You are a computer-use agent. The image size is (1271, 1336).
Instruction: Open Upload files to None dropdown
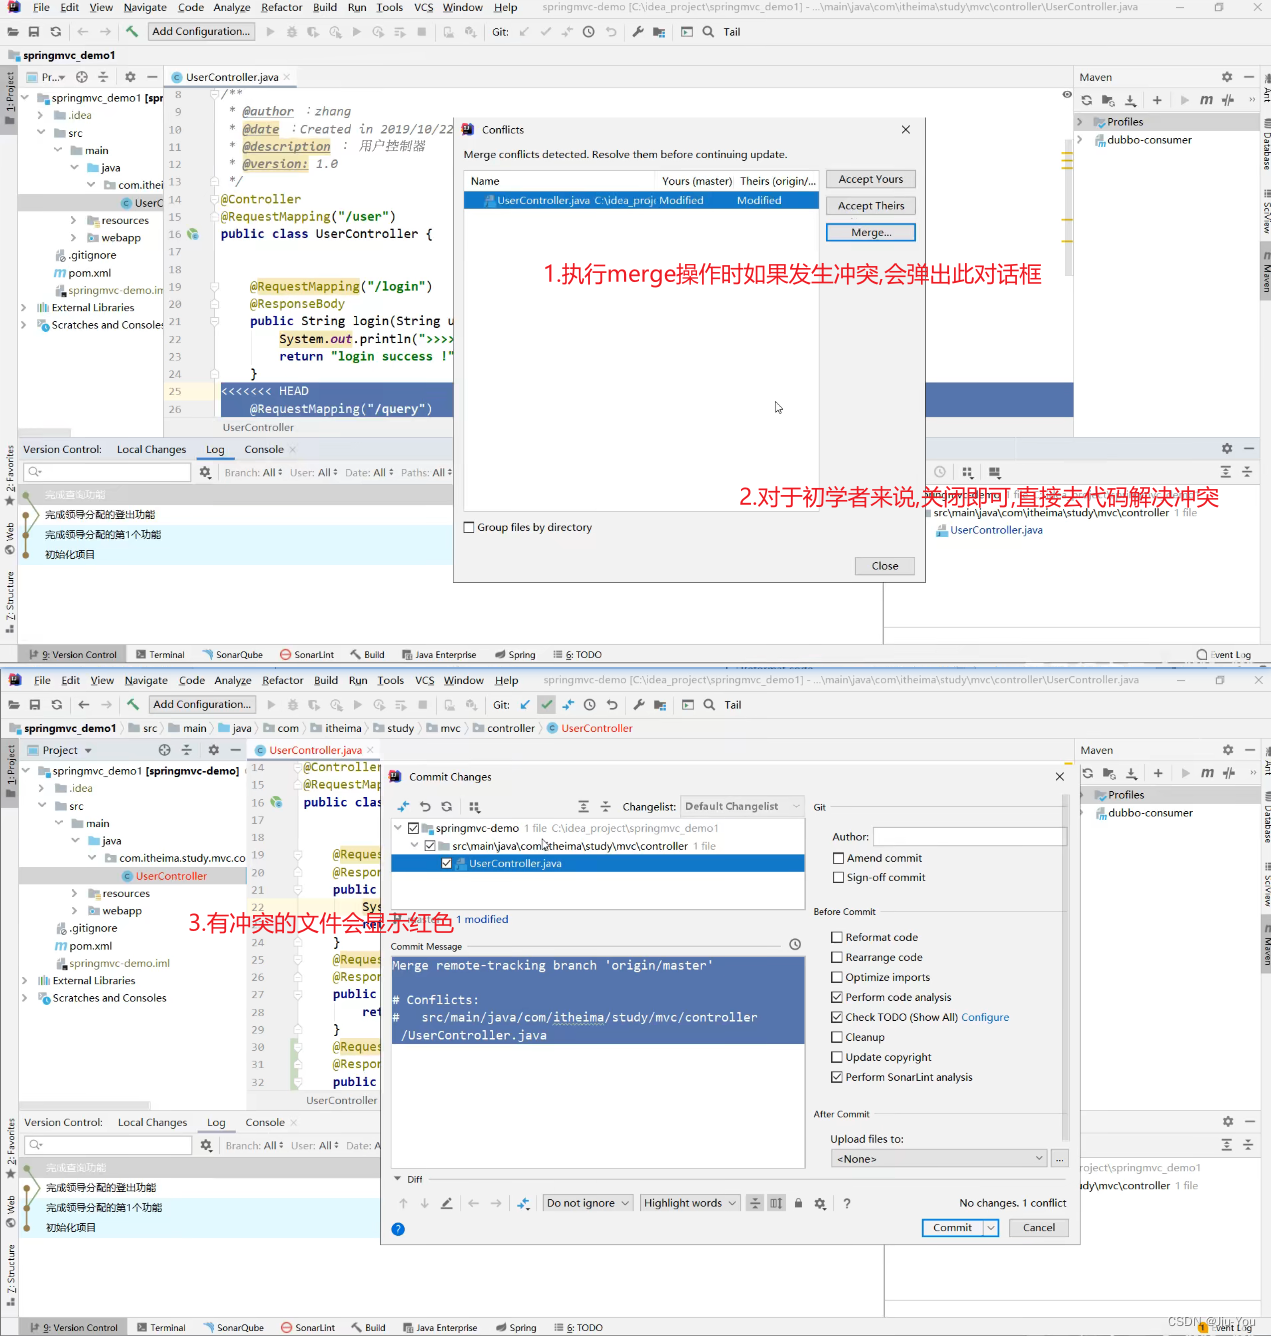939,1159
